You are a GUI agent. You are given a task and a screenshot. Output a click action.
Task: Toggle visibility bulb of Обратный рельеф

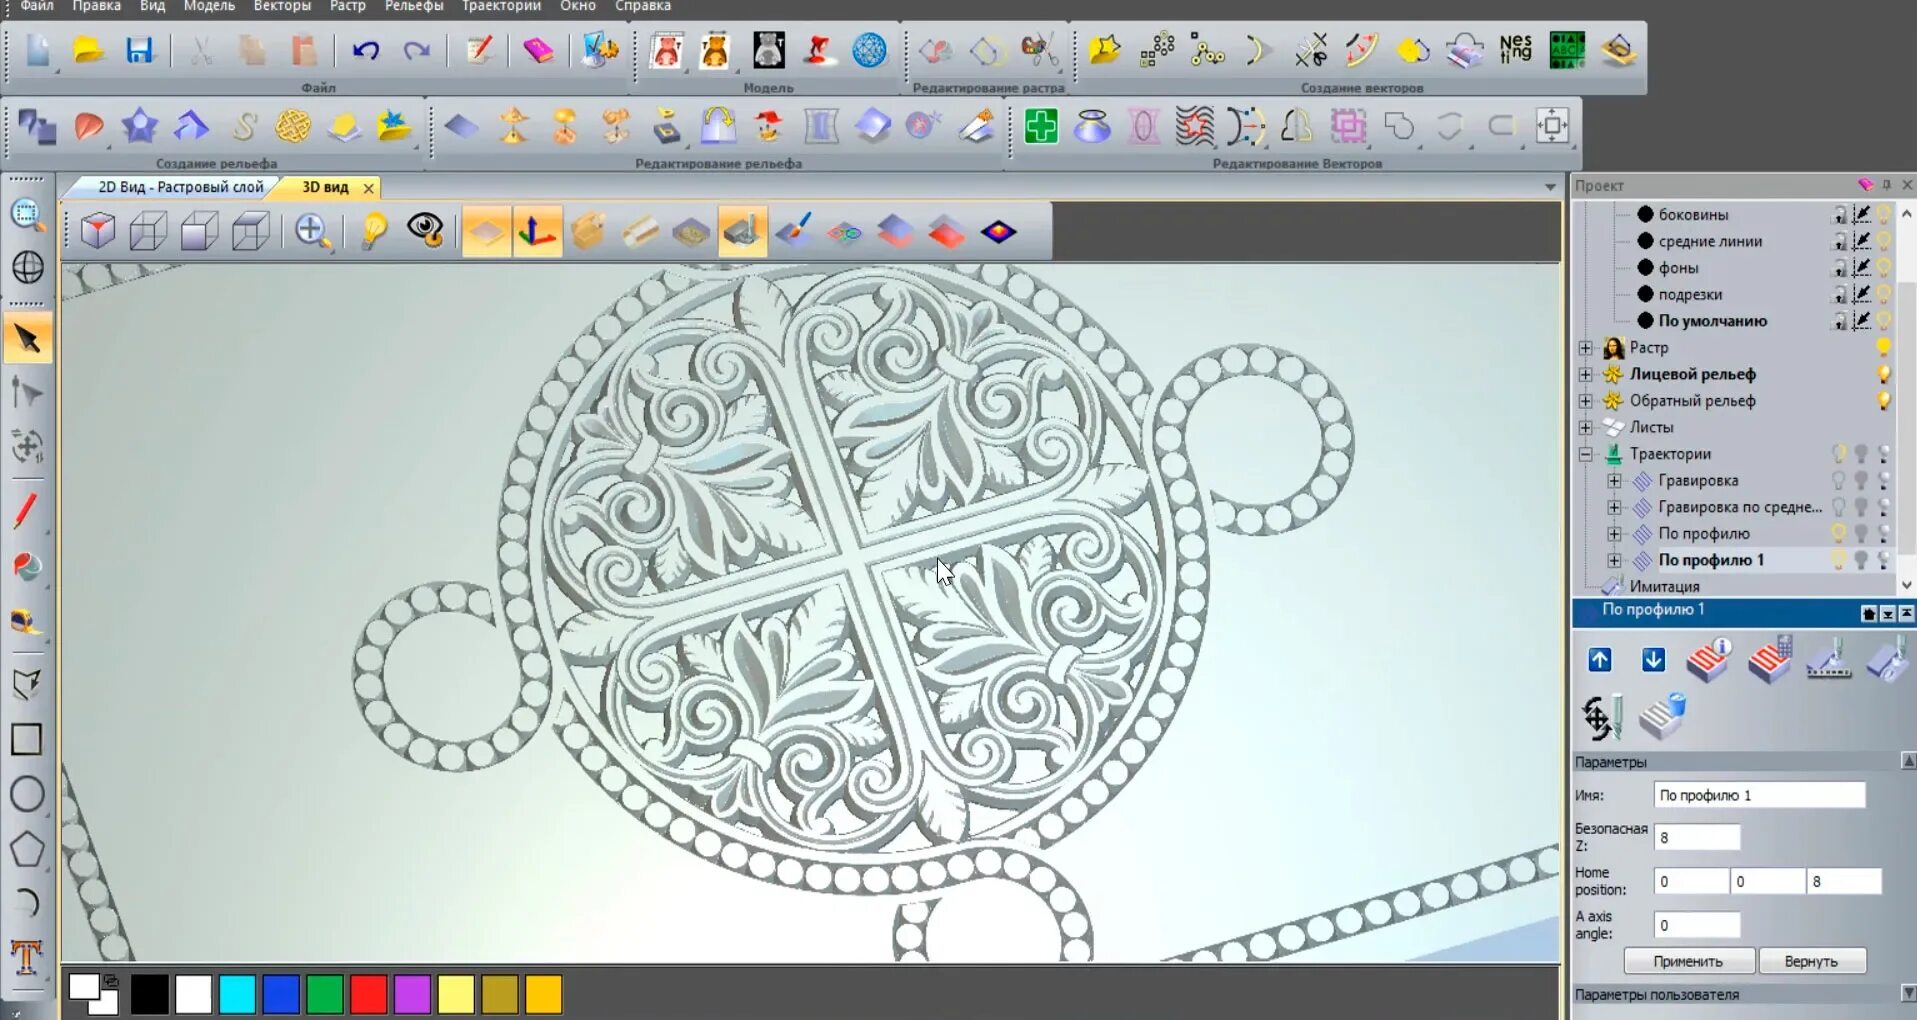1883,401
